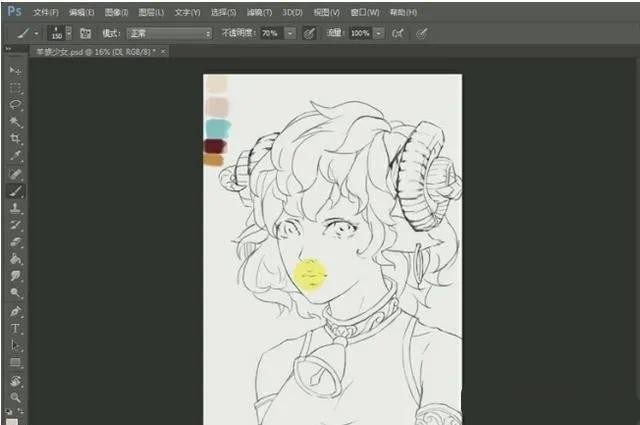This screenshot has height=425, width=640.
Task: Click the teal paint swatch on canvas
Action: click(218, 129)
